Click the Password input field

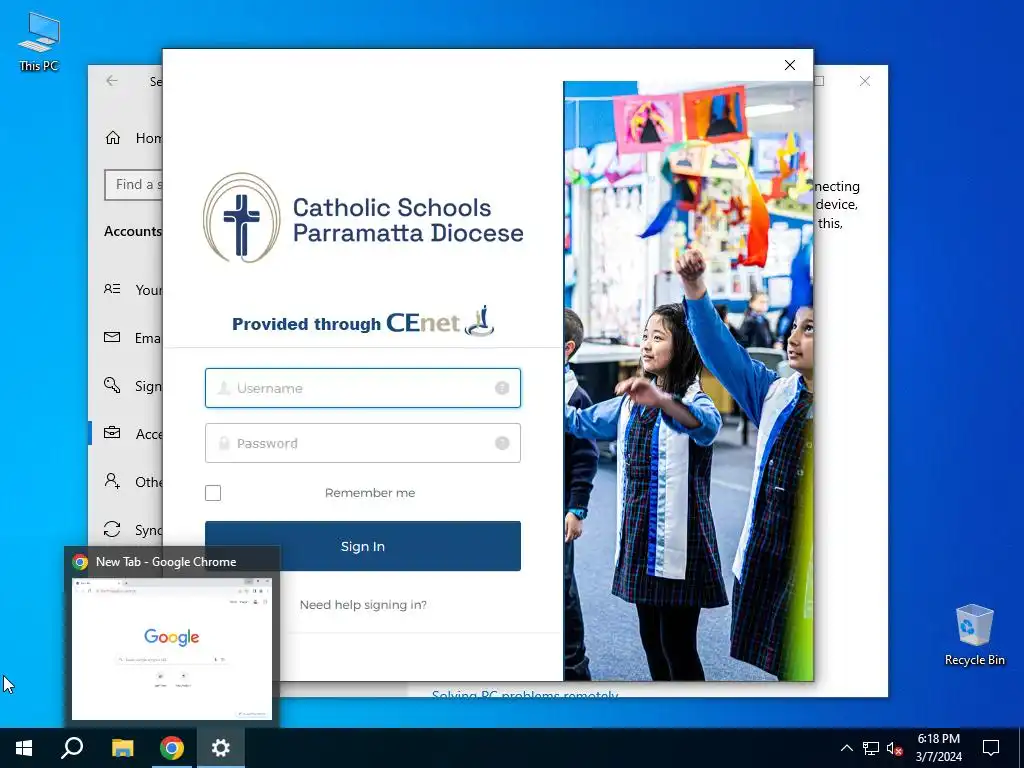tap(362, 443)
